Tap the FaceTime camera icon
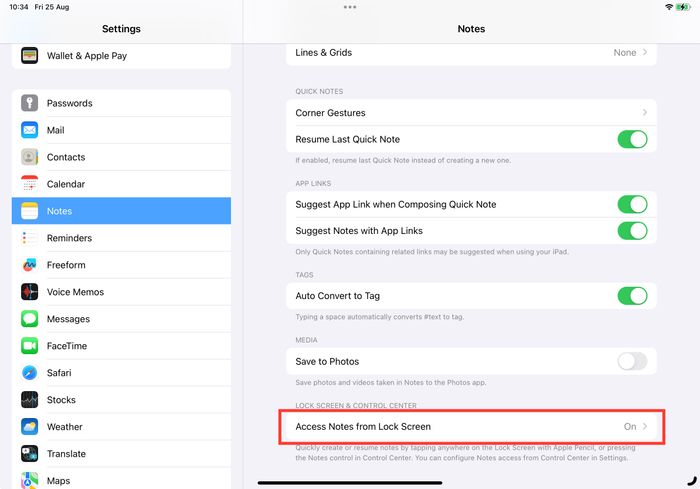The image size is (700, 489). point(30,346)
